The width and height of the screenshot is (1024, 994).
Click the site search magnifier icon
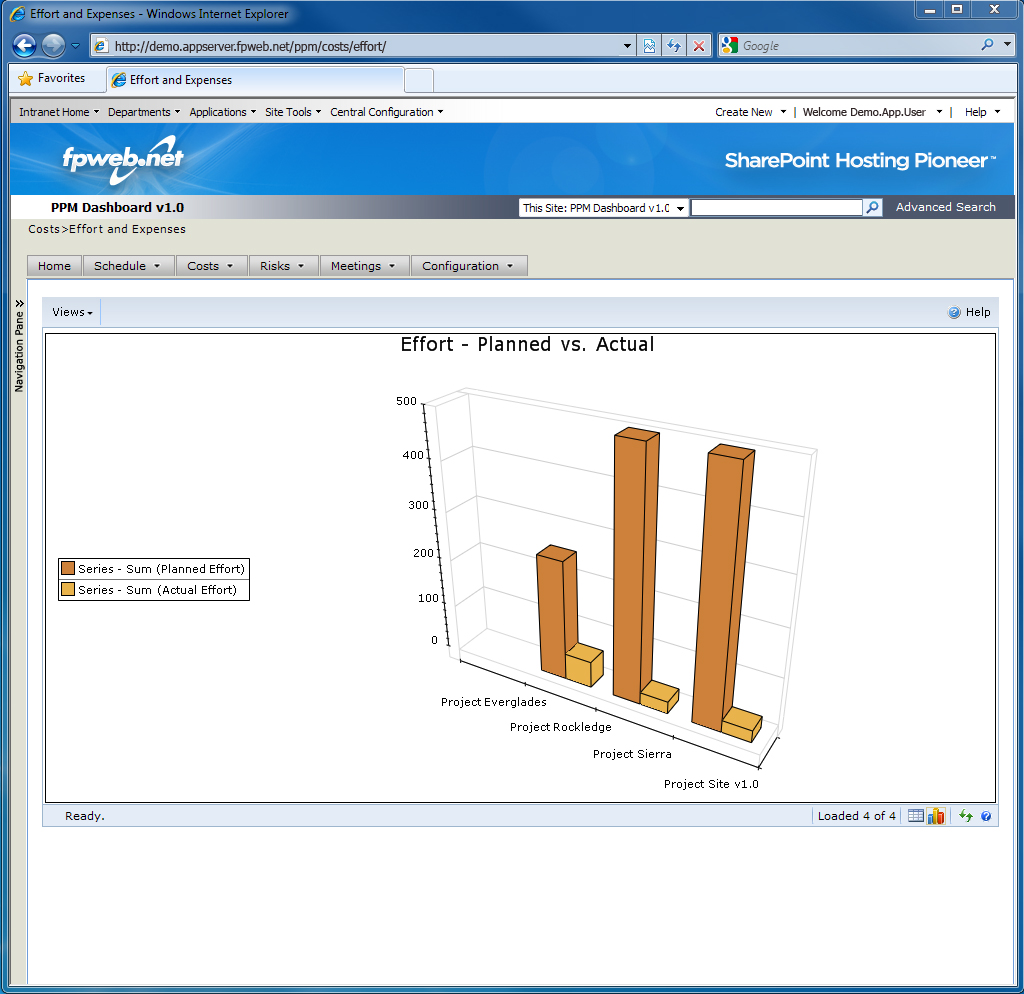pyautogui.click(x=873, y=207)
